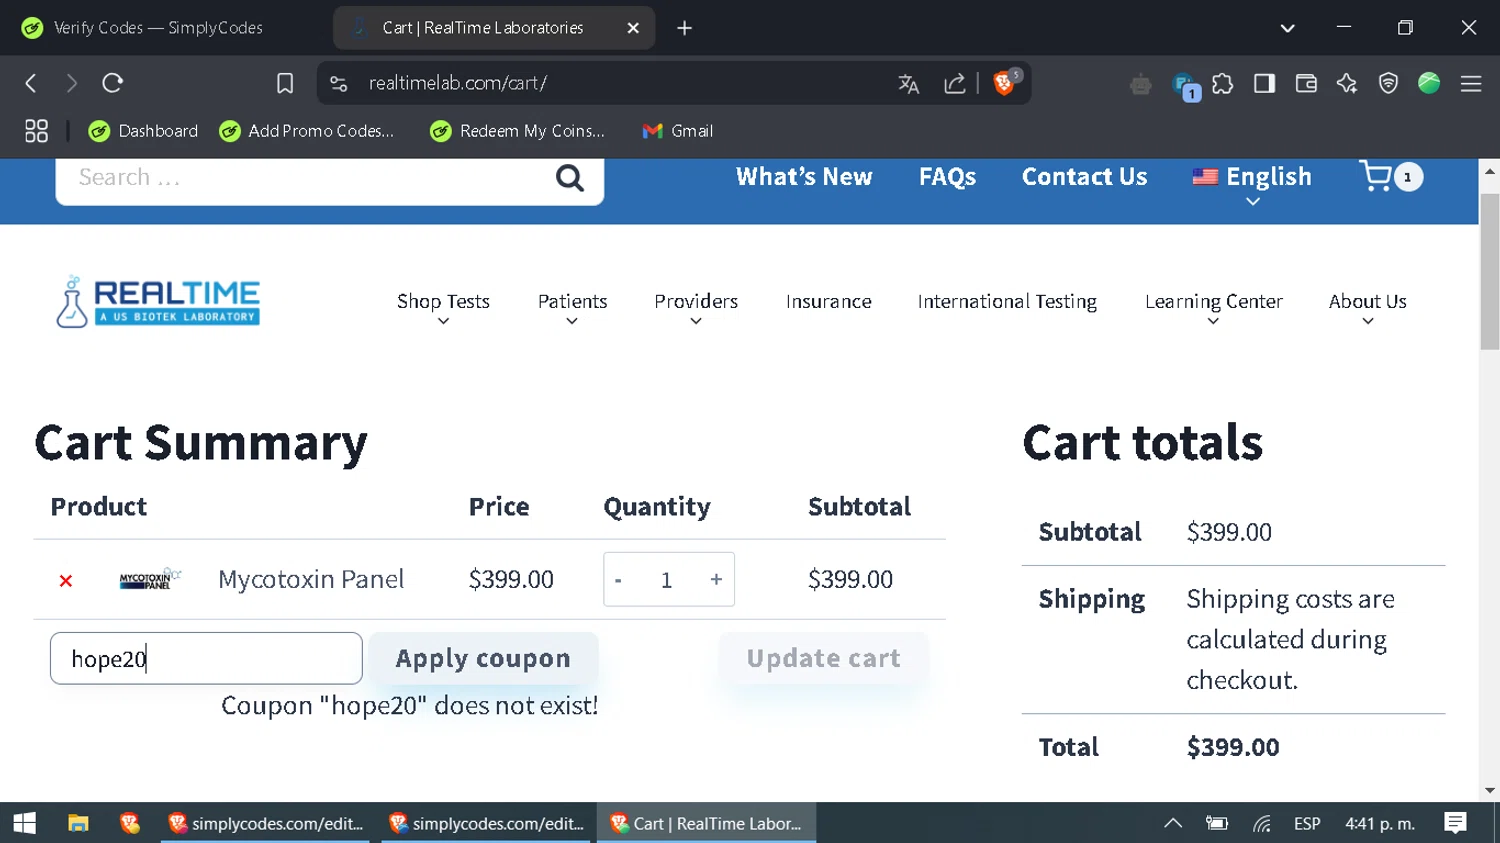Open site settings icon in address bar

click(x=339, y=83)
